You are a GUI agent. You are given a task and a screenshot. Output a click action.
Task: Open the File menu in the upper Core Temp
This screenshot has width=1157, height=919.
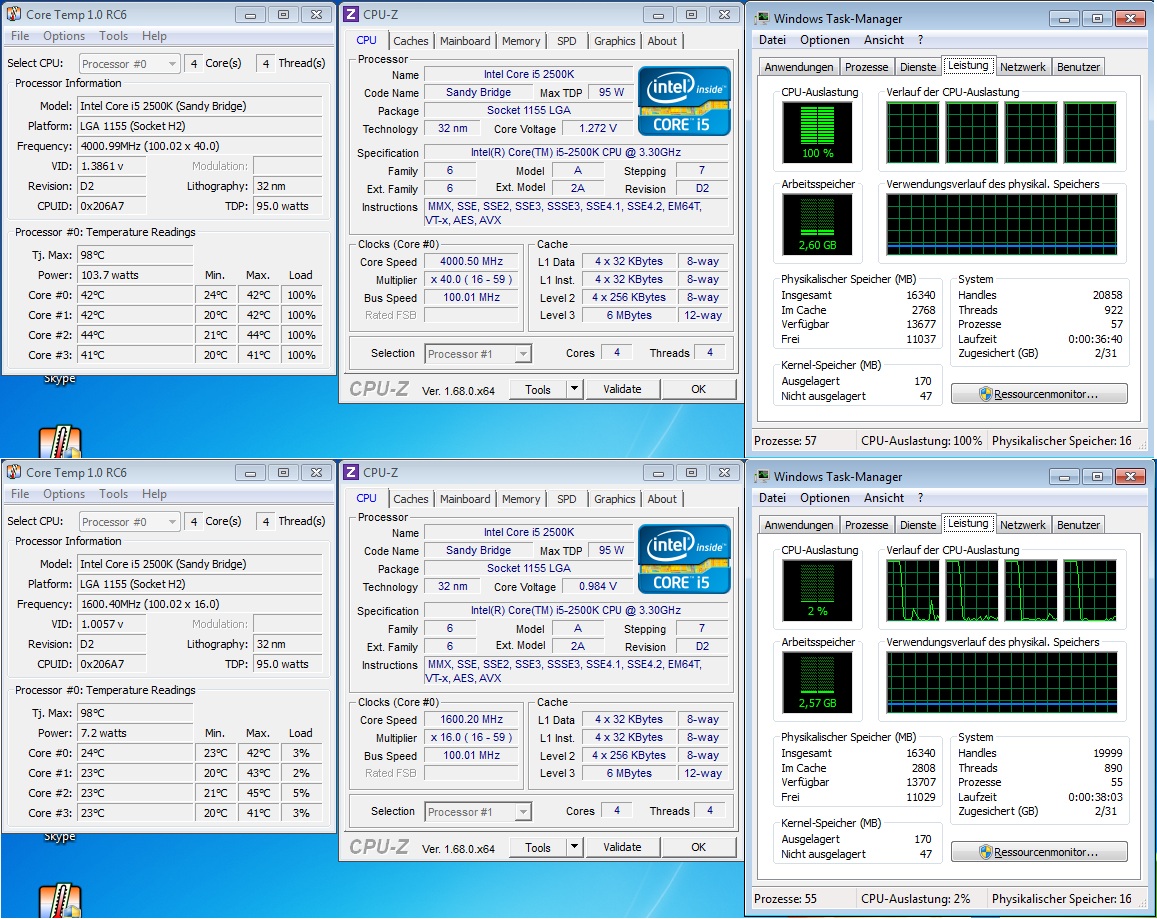pyautogui.click(x=20, y=35)
